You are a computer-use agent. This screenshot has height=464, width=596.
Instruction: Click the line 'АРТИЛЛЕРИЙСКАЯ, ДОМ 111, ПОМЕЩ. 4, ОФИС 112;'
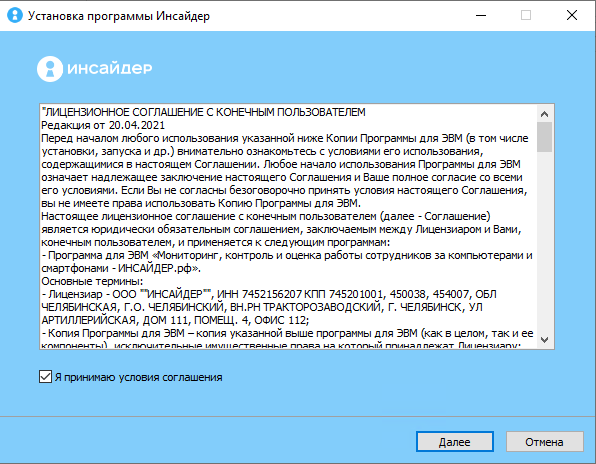(x=175, y=320)
